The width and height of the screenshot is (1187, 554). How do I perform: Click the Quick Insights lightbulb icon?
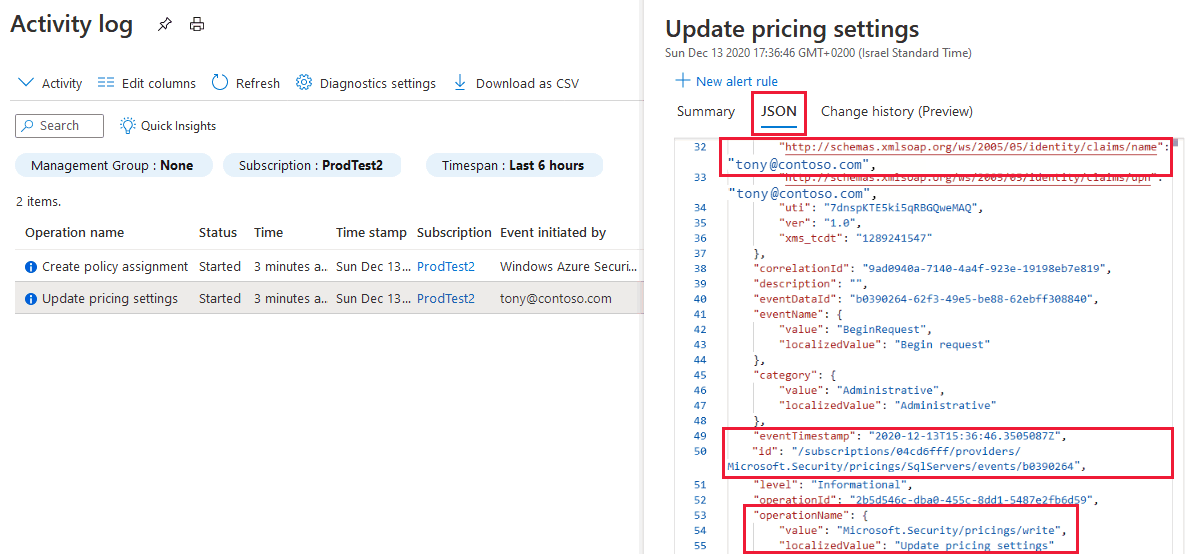pos(128,126)
